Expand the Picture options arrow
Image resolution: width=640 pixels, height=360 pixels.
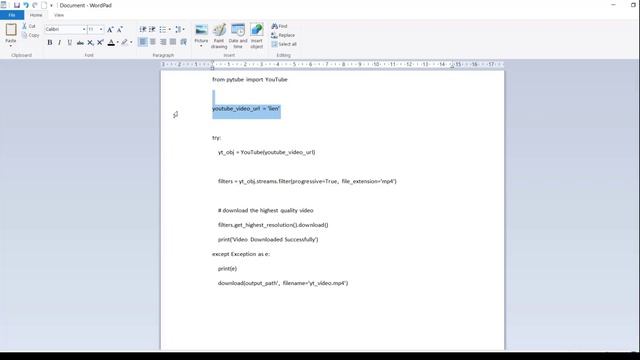pyautogui.click(x=201, y=46)
